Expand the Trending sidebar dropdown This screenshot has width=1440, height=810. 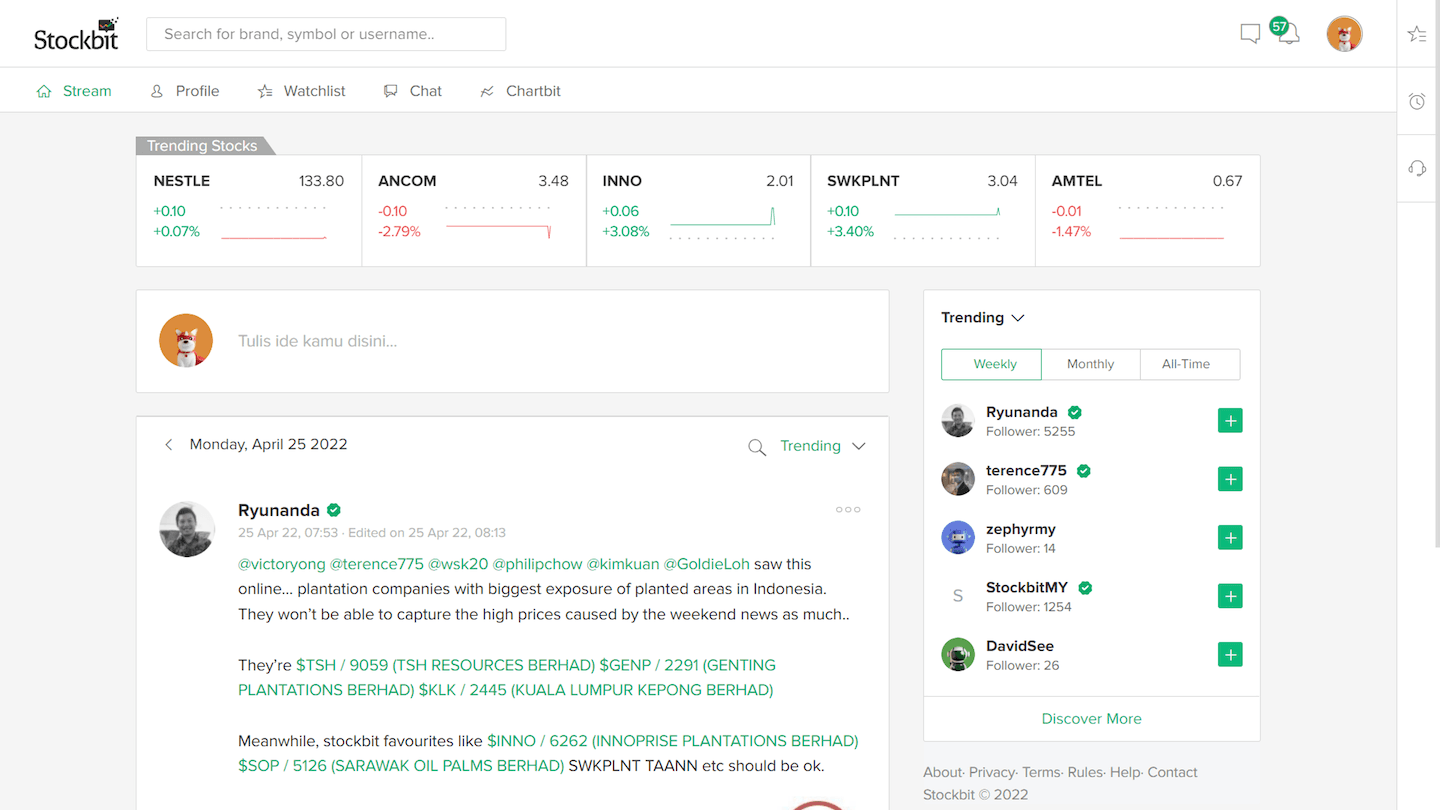click(1017, 317)
